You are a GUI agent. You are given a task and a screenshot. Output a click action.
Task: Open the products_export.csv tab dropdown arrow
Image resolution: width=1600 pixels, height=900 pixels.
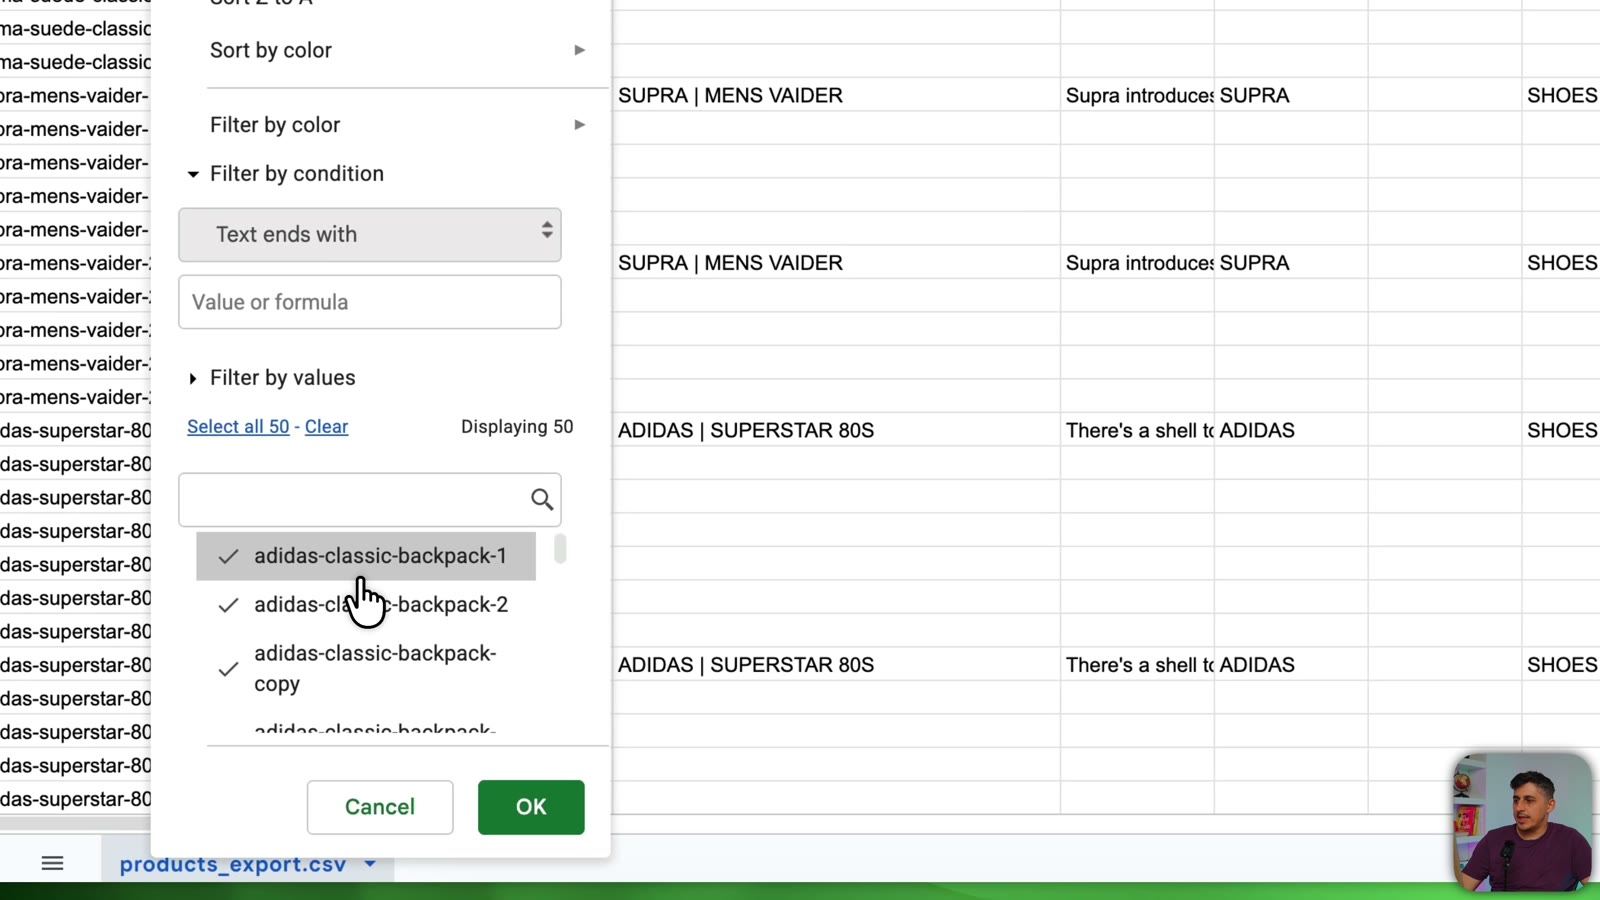click(370, 863)
